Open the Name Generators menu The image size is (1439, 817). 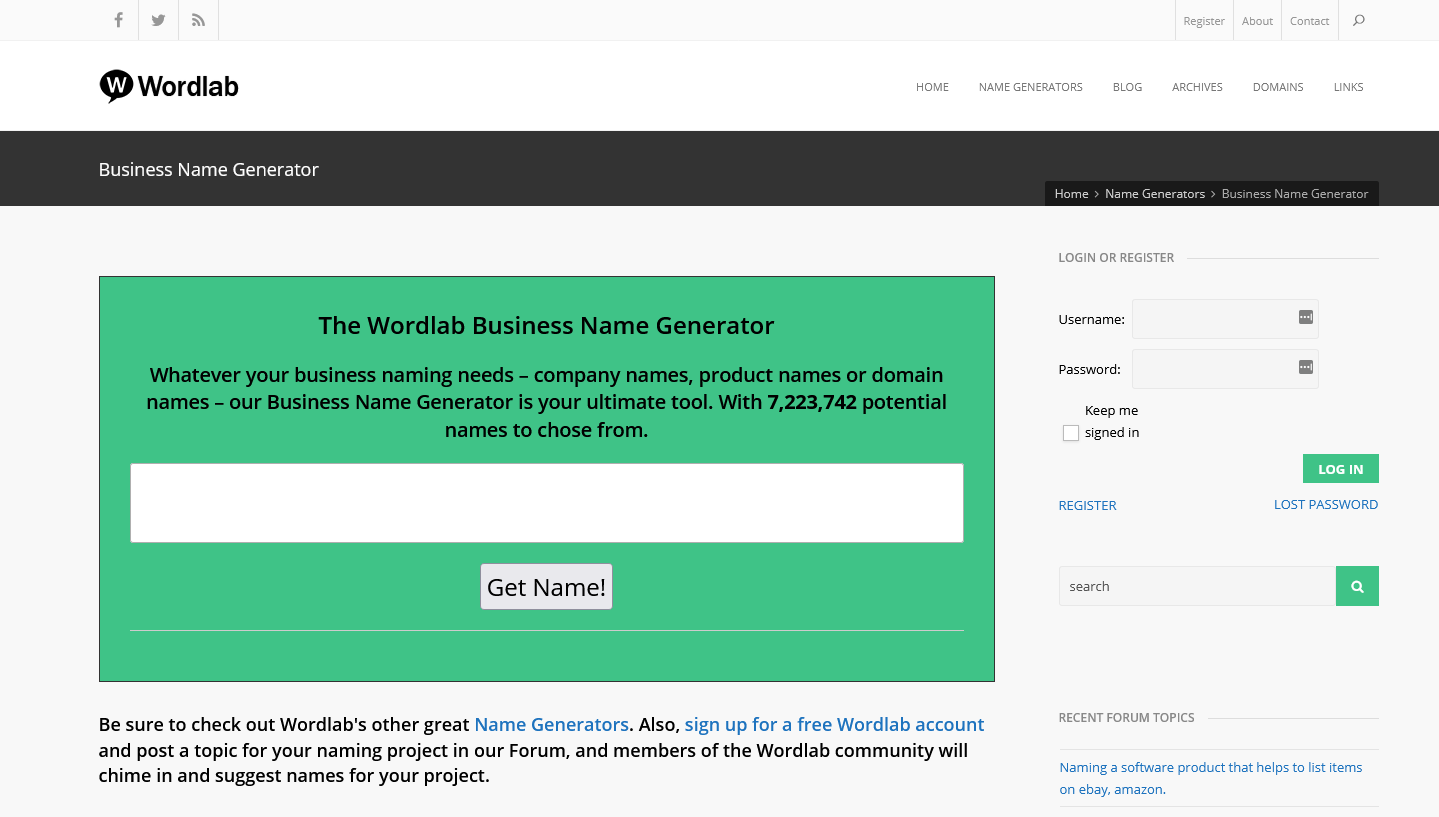(1030, 87)
